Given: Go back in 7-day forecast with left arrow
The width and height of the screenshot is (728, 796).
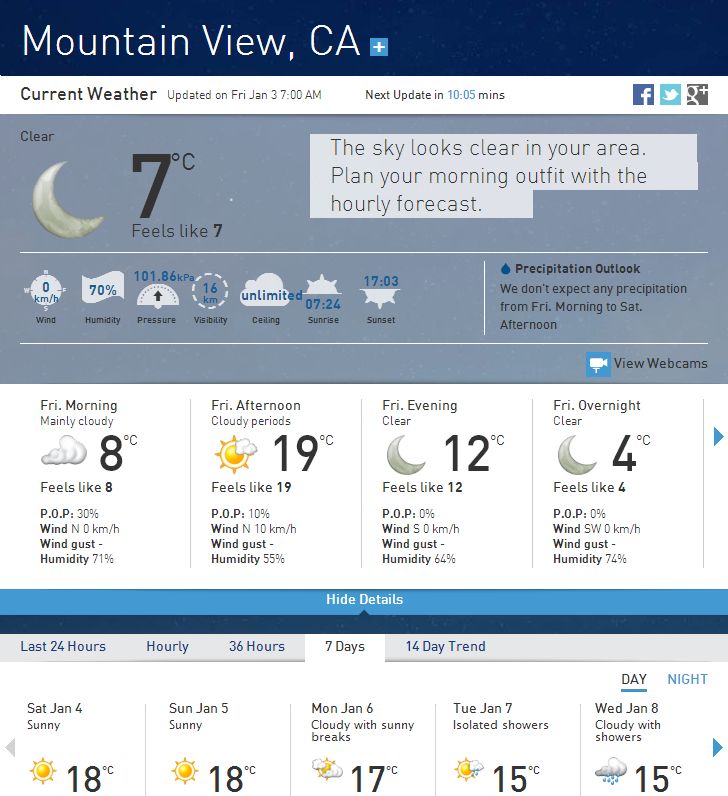Looking at the screenshot, I should click(11, 748).
